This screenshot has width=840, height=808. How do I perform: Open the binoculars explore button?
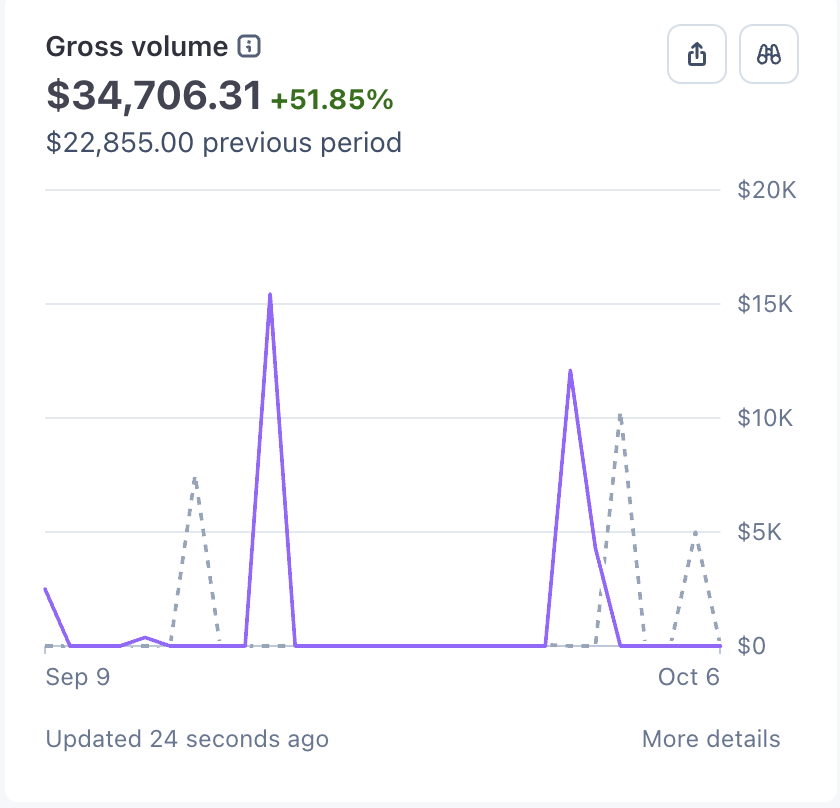pos(769,54)
